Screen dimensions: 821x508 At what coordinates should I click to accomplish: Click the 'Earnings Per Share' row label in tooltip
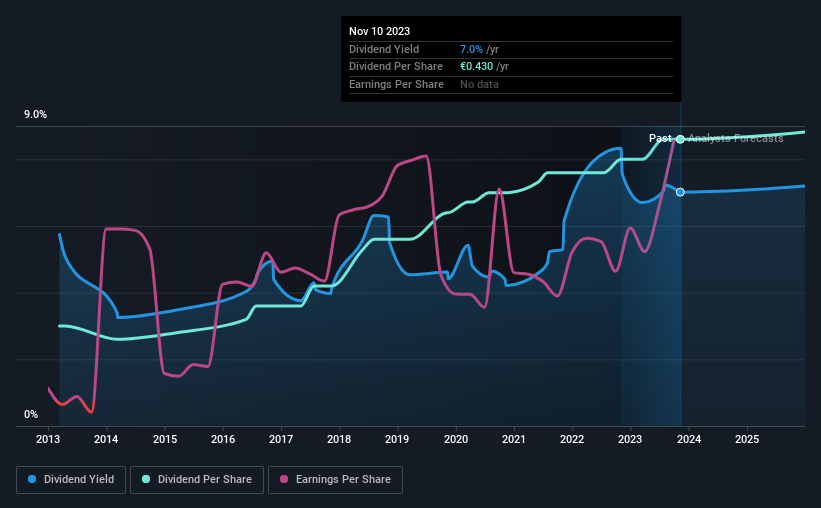[x=396, y=84]
